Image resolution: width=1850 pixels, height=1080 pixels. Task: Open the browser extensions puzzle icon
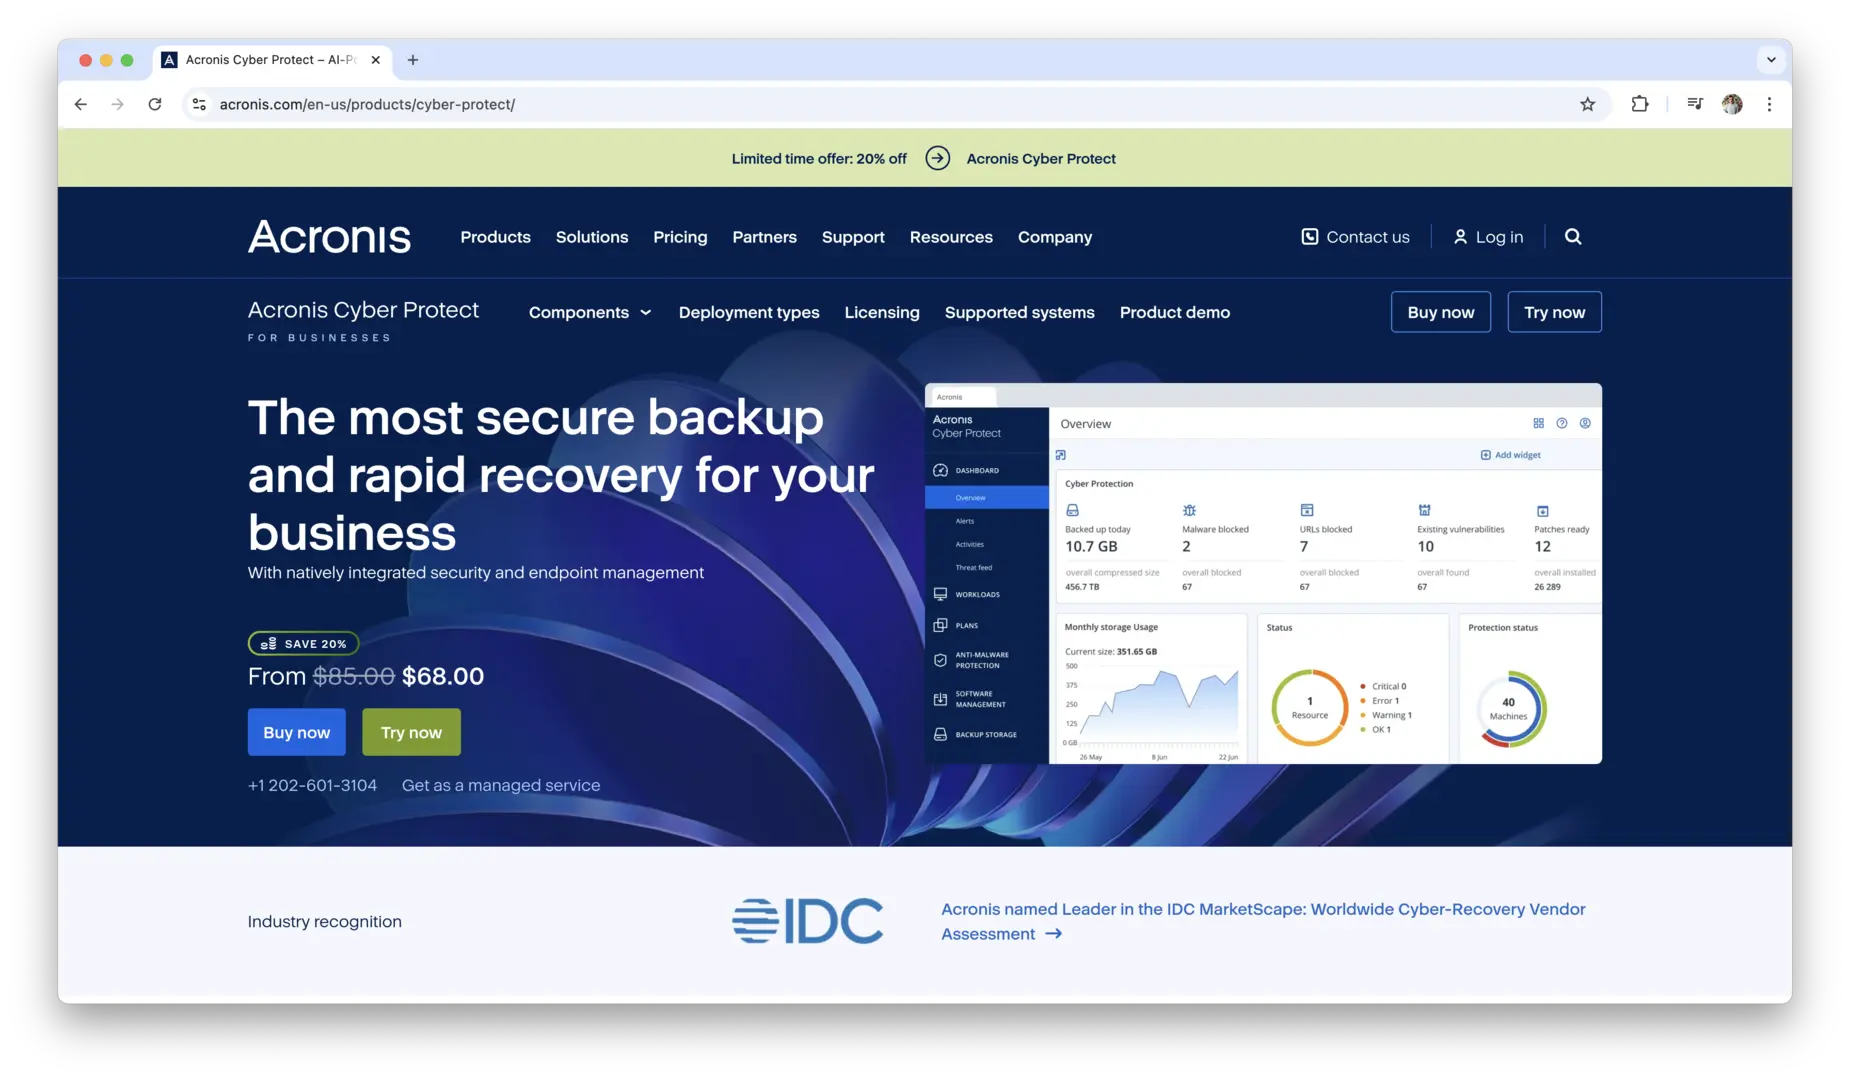[x=1640, y=104]
